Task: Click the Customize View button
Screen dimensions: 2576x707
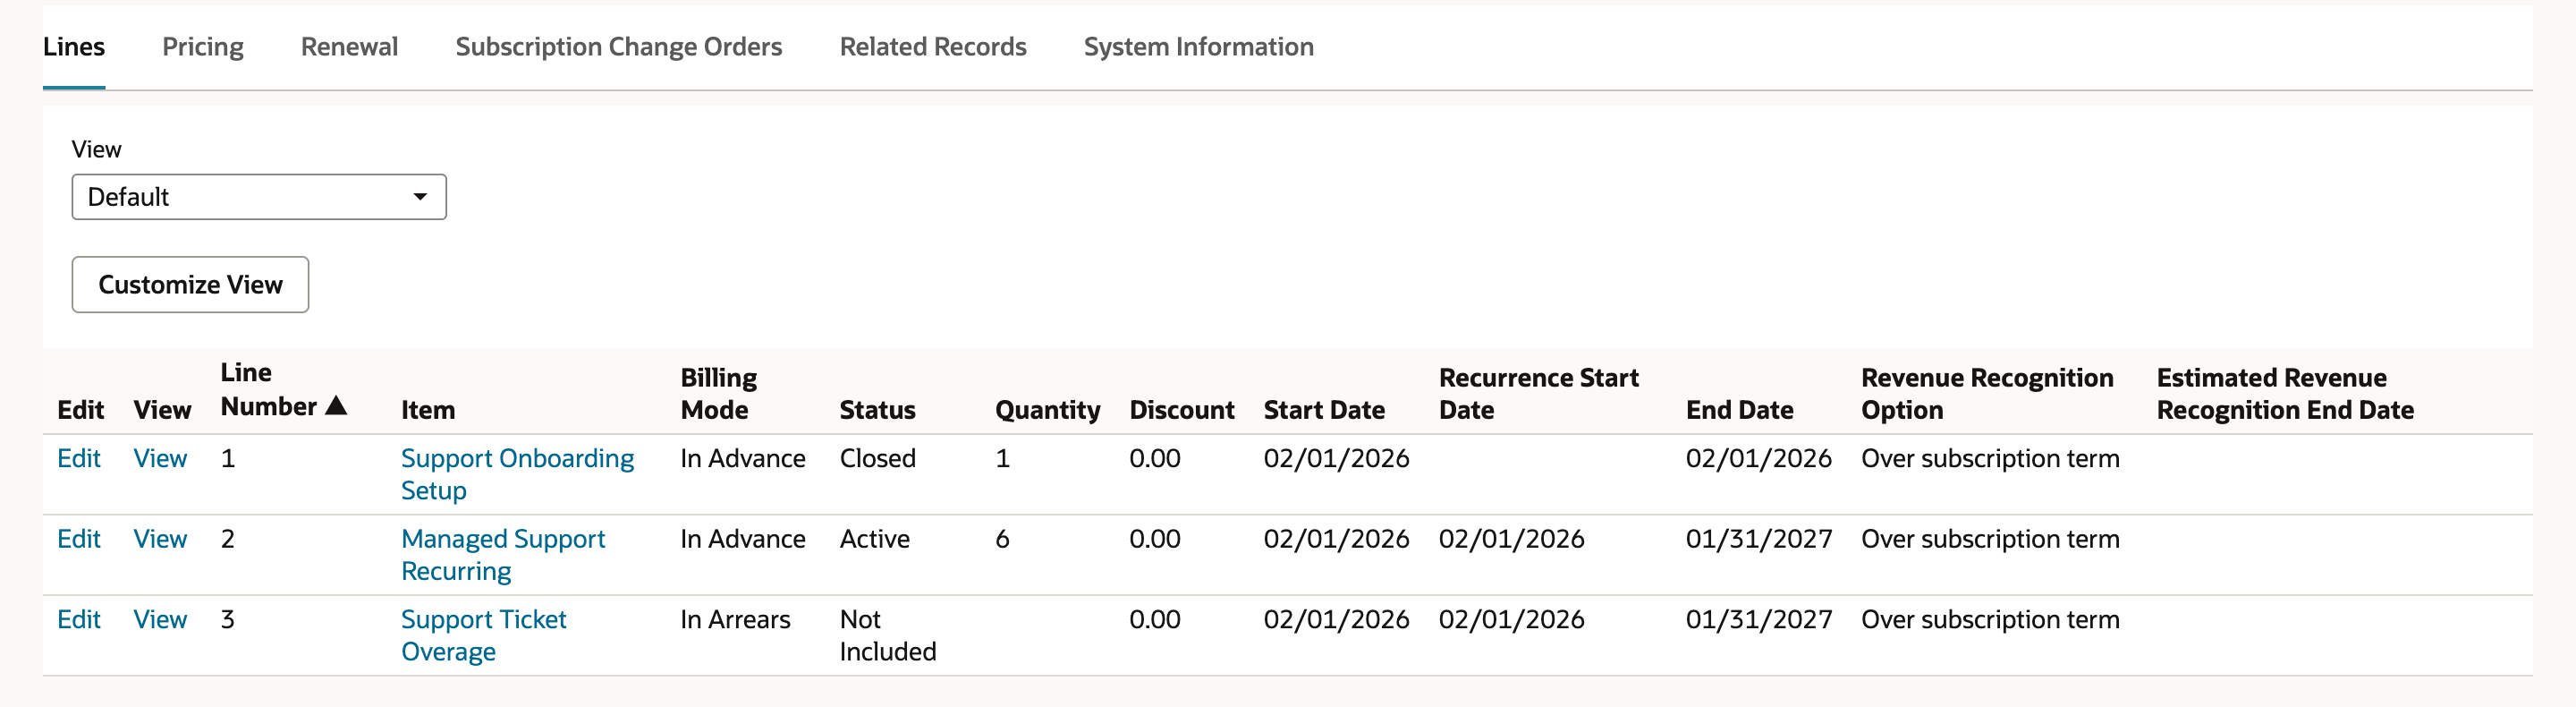Action: tap(190, 285)
